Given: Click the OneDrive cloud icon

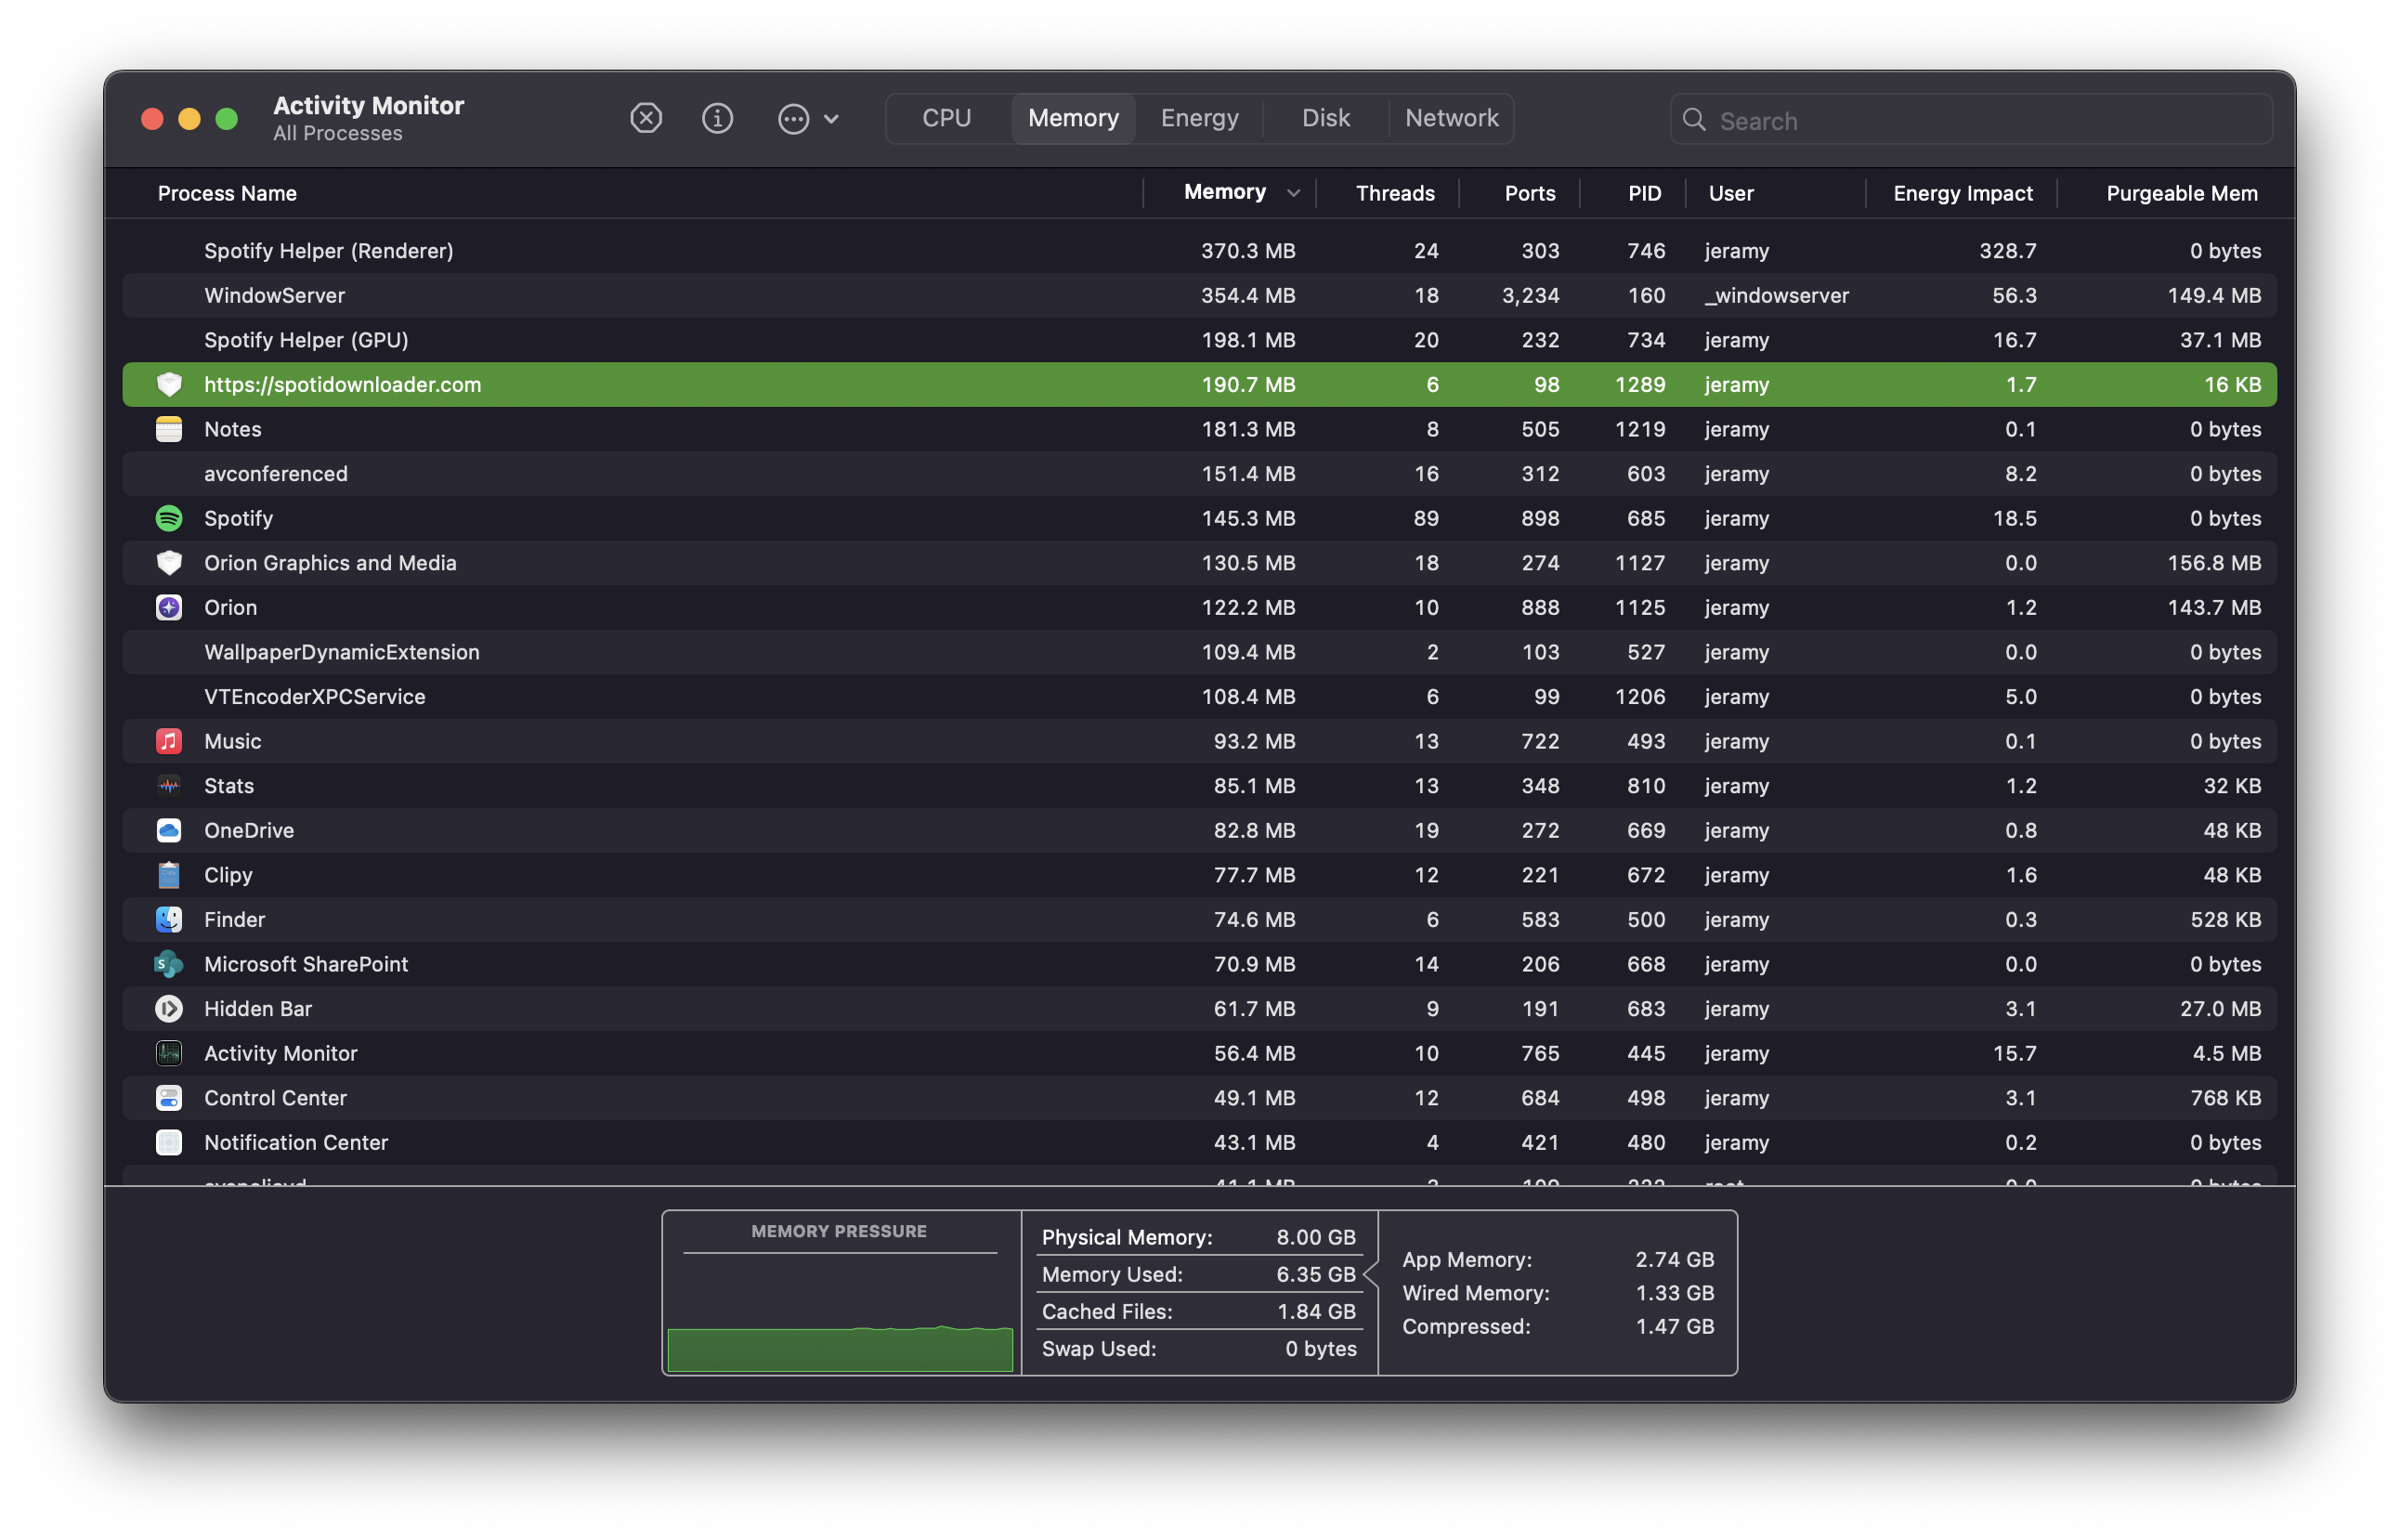Looking at the screenshot, I should 169,830.
